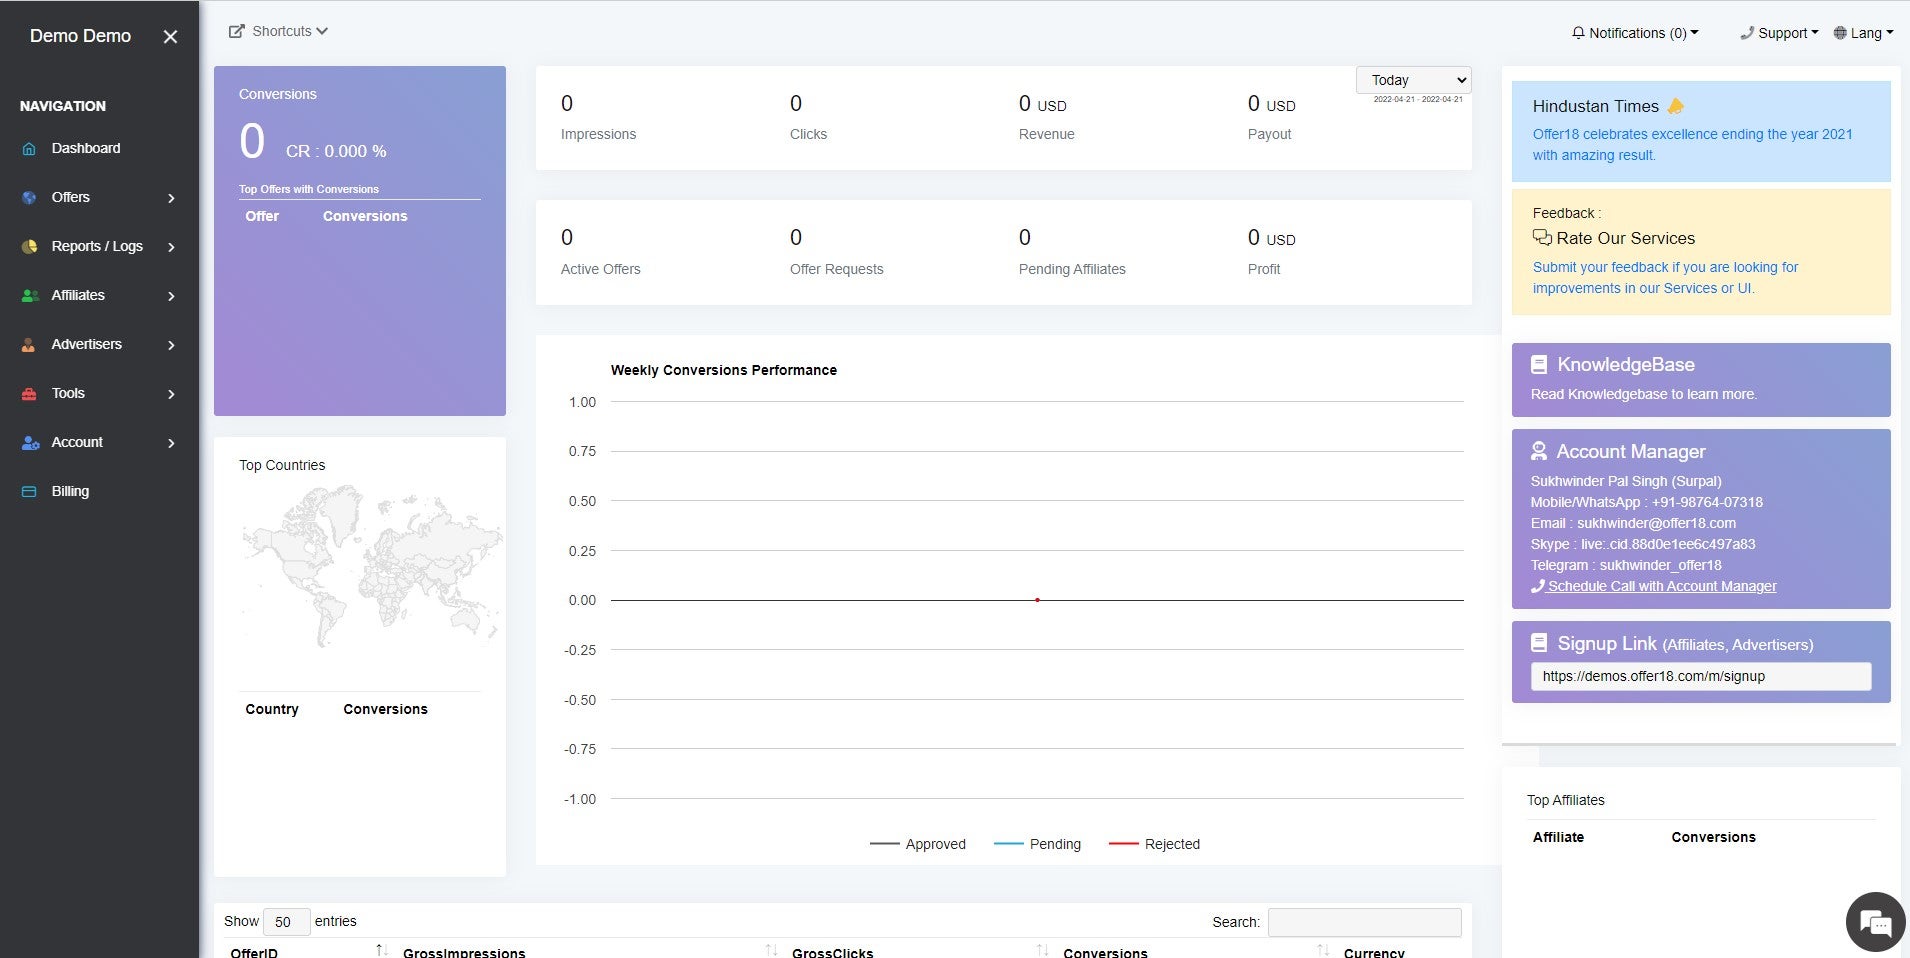Click the signup URL field
The width and height of the screenshot is (1910, 958).
1701,676
